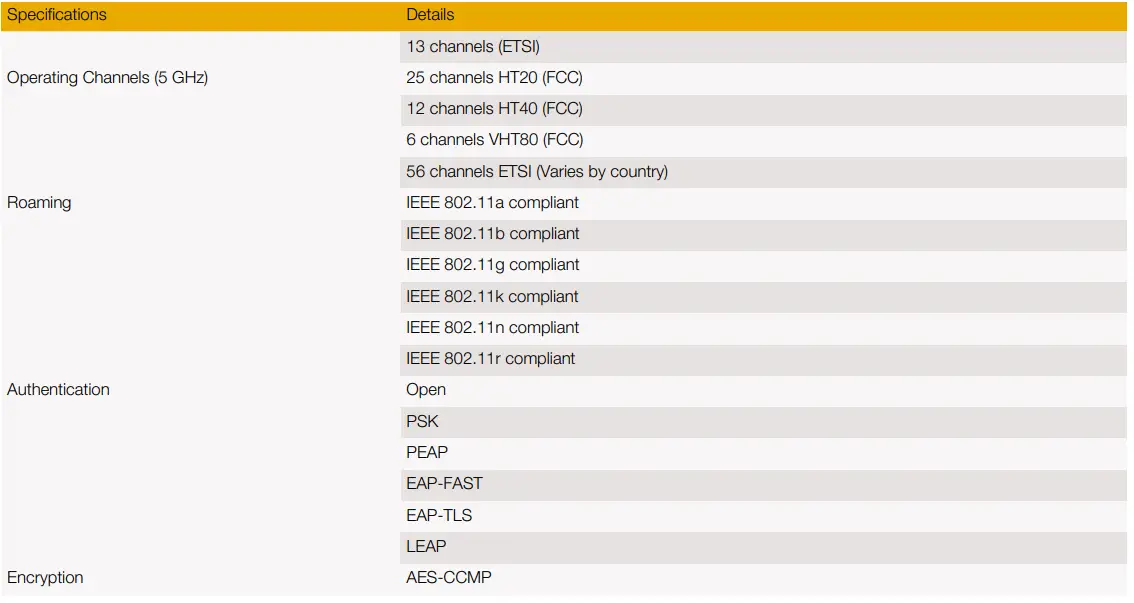Select the Operating Channels (5 GHz) label
The width and height of the screenshot is (1134, 603).
107,77
